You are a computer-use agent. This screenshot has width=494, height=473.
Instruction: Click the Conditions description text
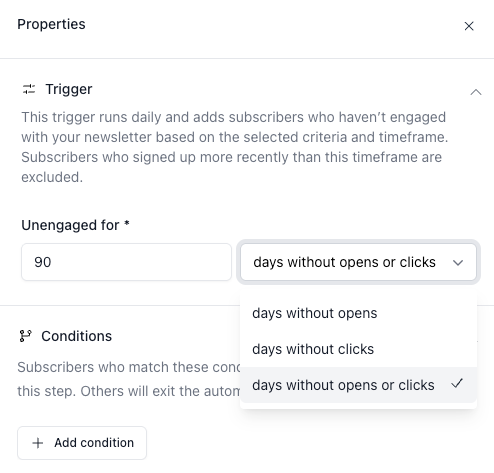click(129, 379)
